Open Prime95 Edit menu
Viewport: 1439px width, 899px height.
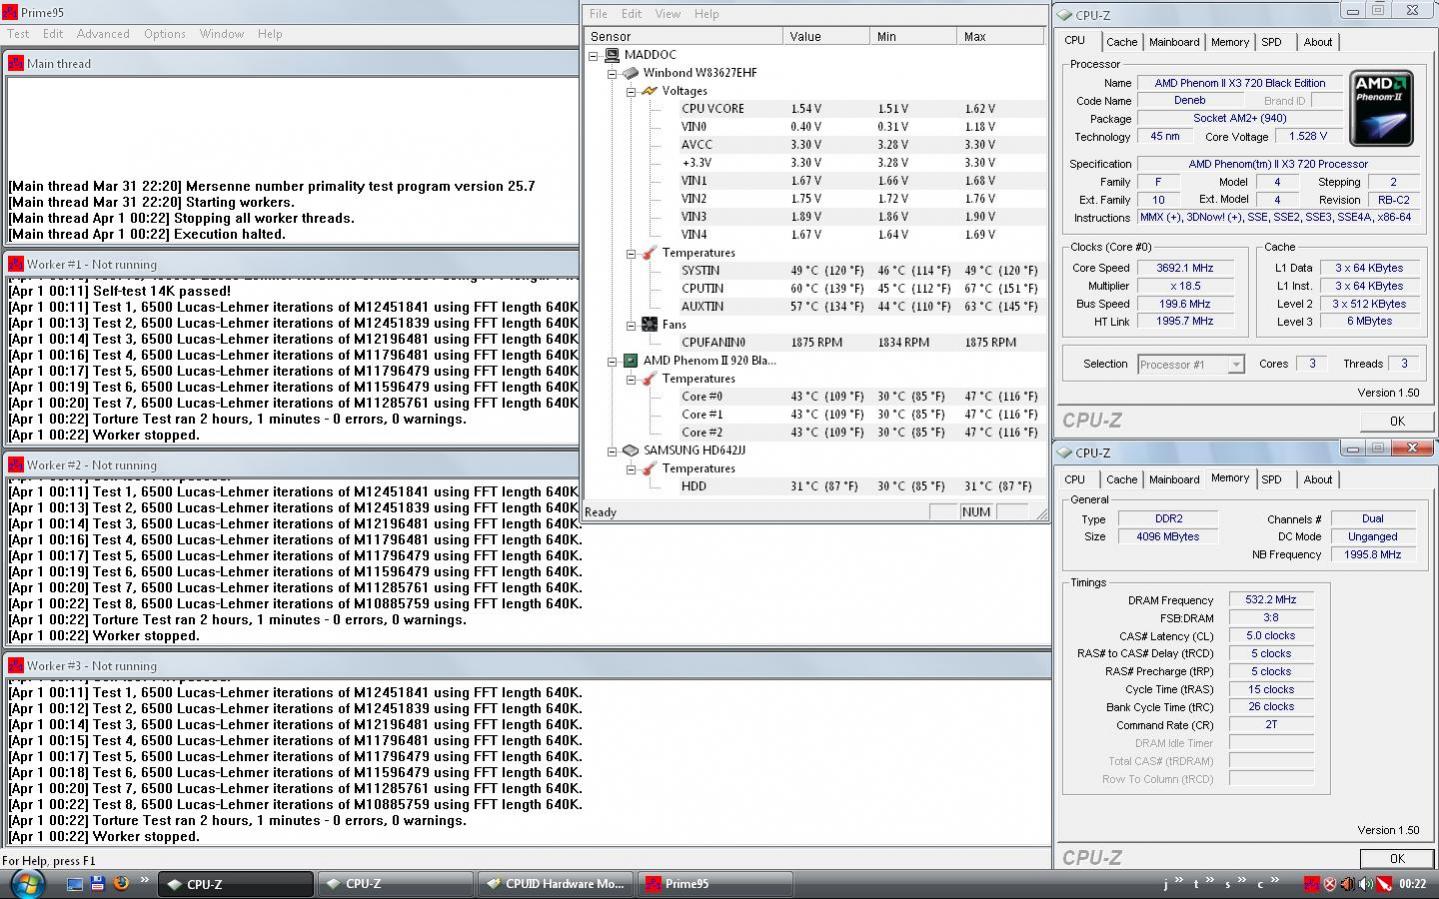click(x=53, y=33)
